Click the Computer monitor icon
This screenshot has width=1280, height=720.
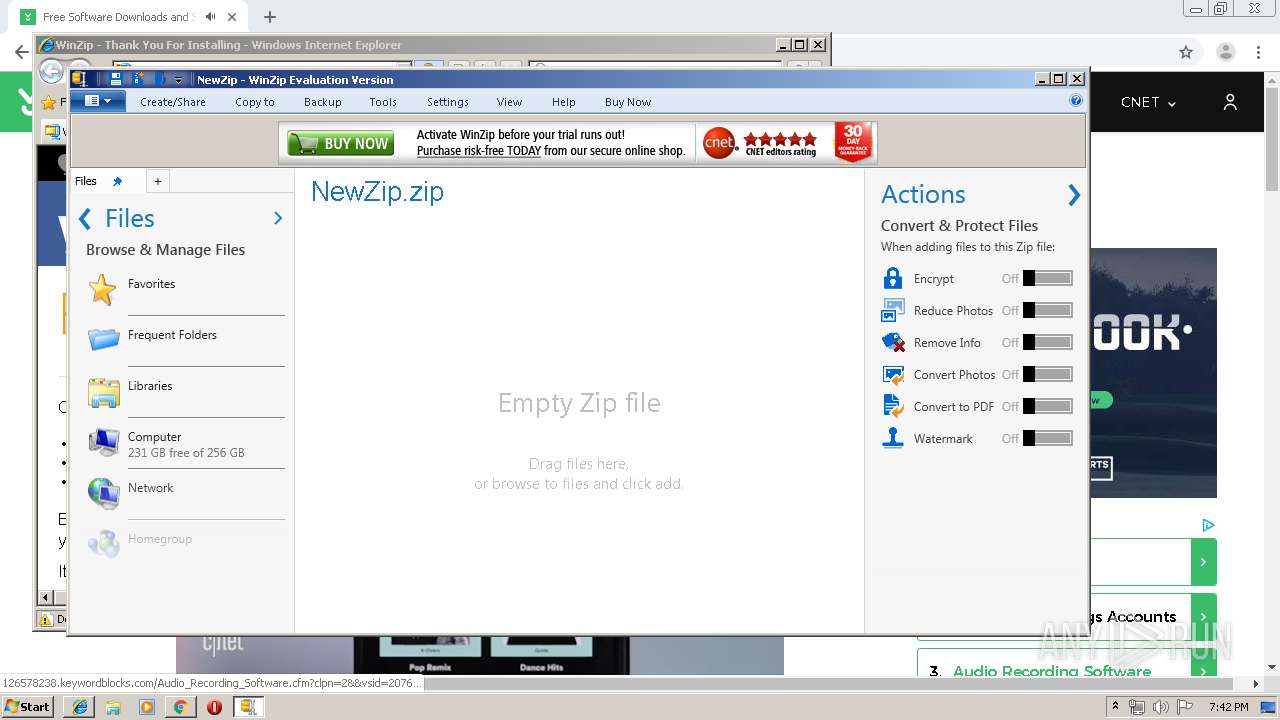tap(104, 442)
